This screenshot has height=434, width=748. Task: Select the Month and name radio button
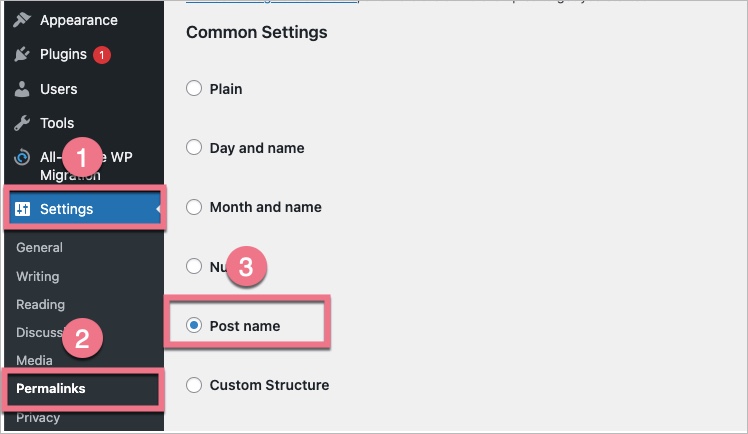click(x=194, y=207)
